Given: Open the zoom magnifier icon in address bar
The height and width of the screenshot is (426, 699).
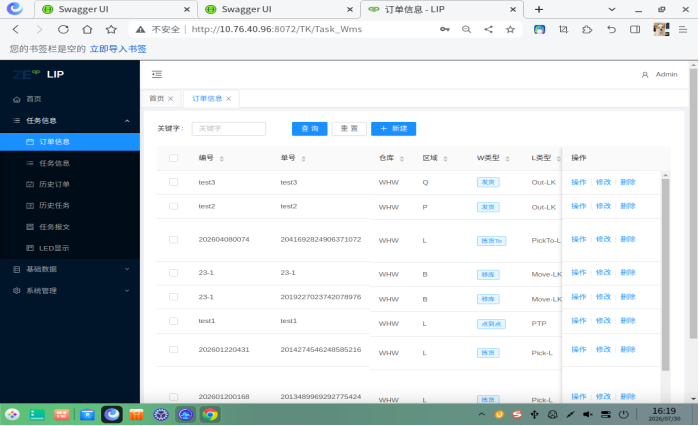Looking at the screenshot, I should point(466,29).
